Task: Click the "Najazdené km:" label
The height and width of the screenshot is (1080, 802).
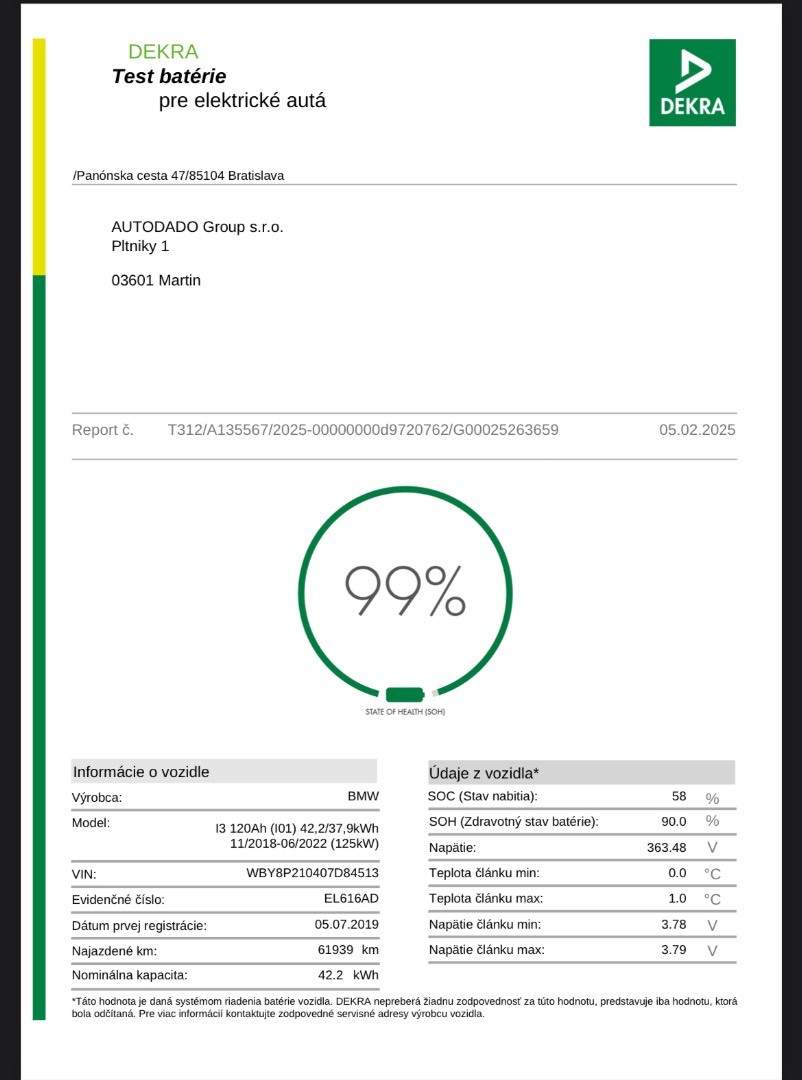Action: tap(114, 952)
